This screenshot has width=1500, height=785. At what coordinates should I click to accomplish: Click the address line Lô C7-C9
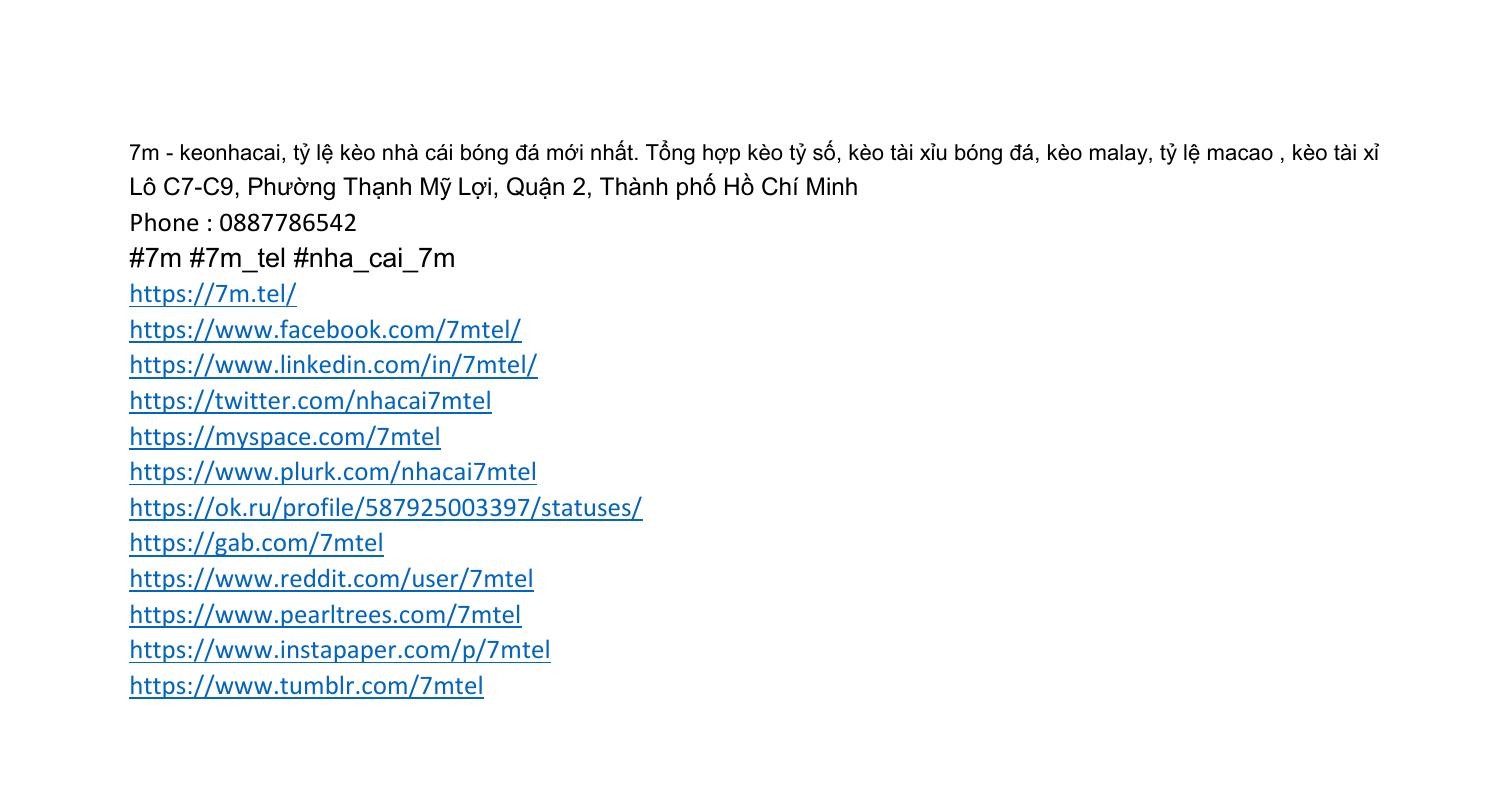[493, 187]
